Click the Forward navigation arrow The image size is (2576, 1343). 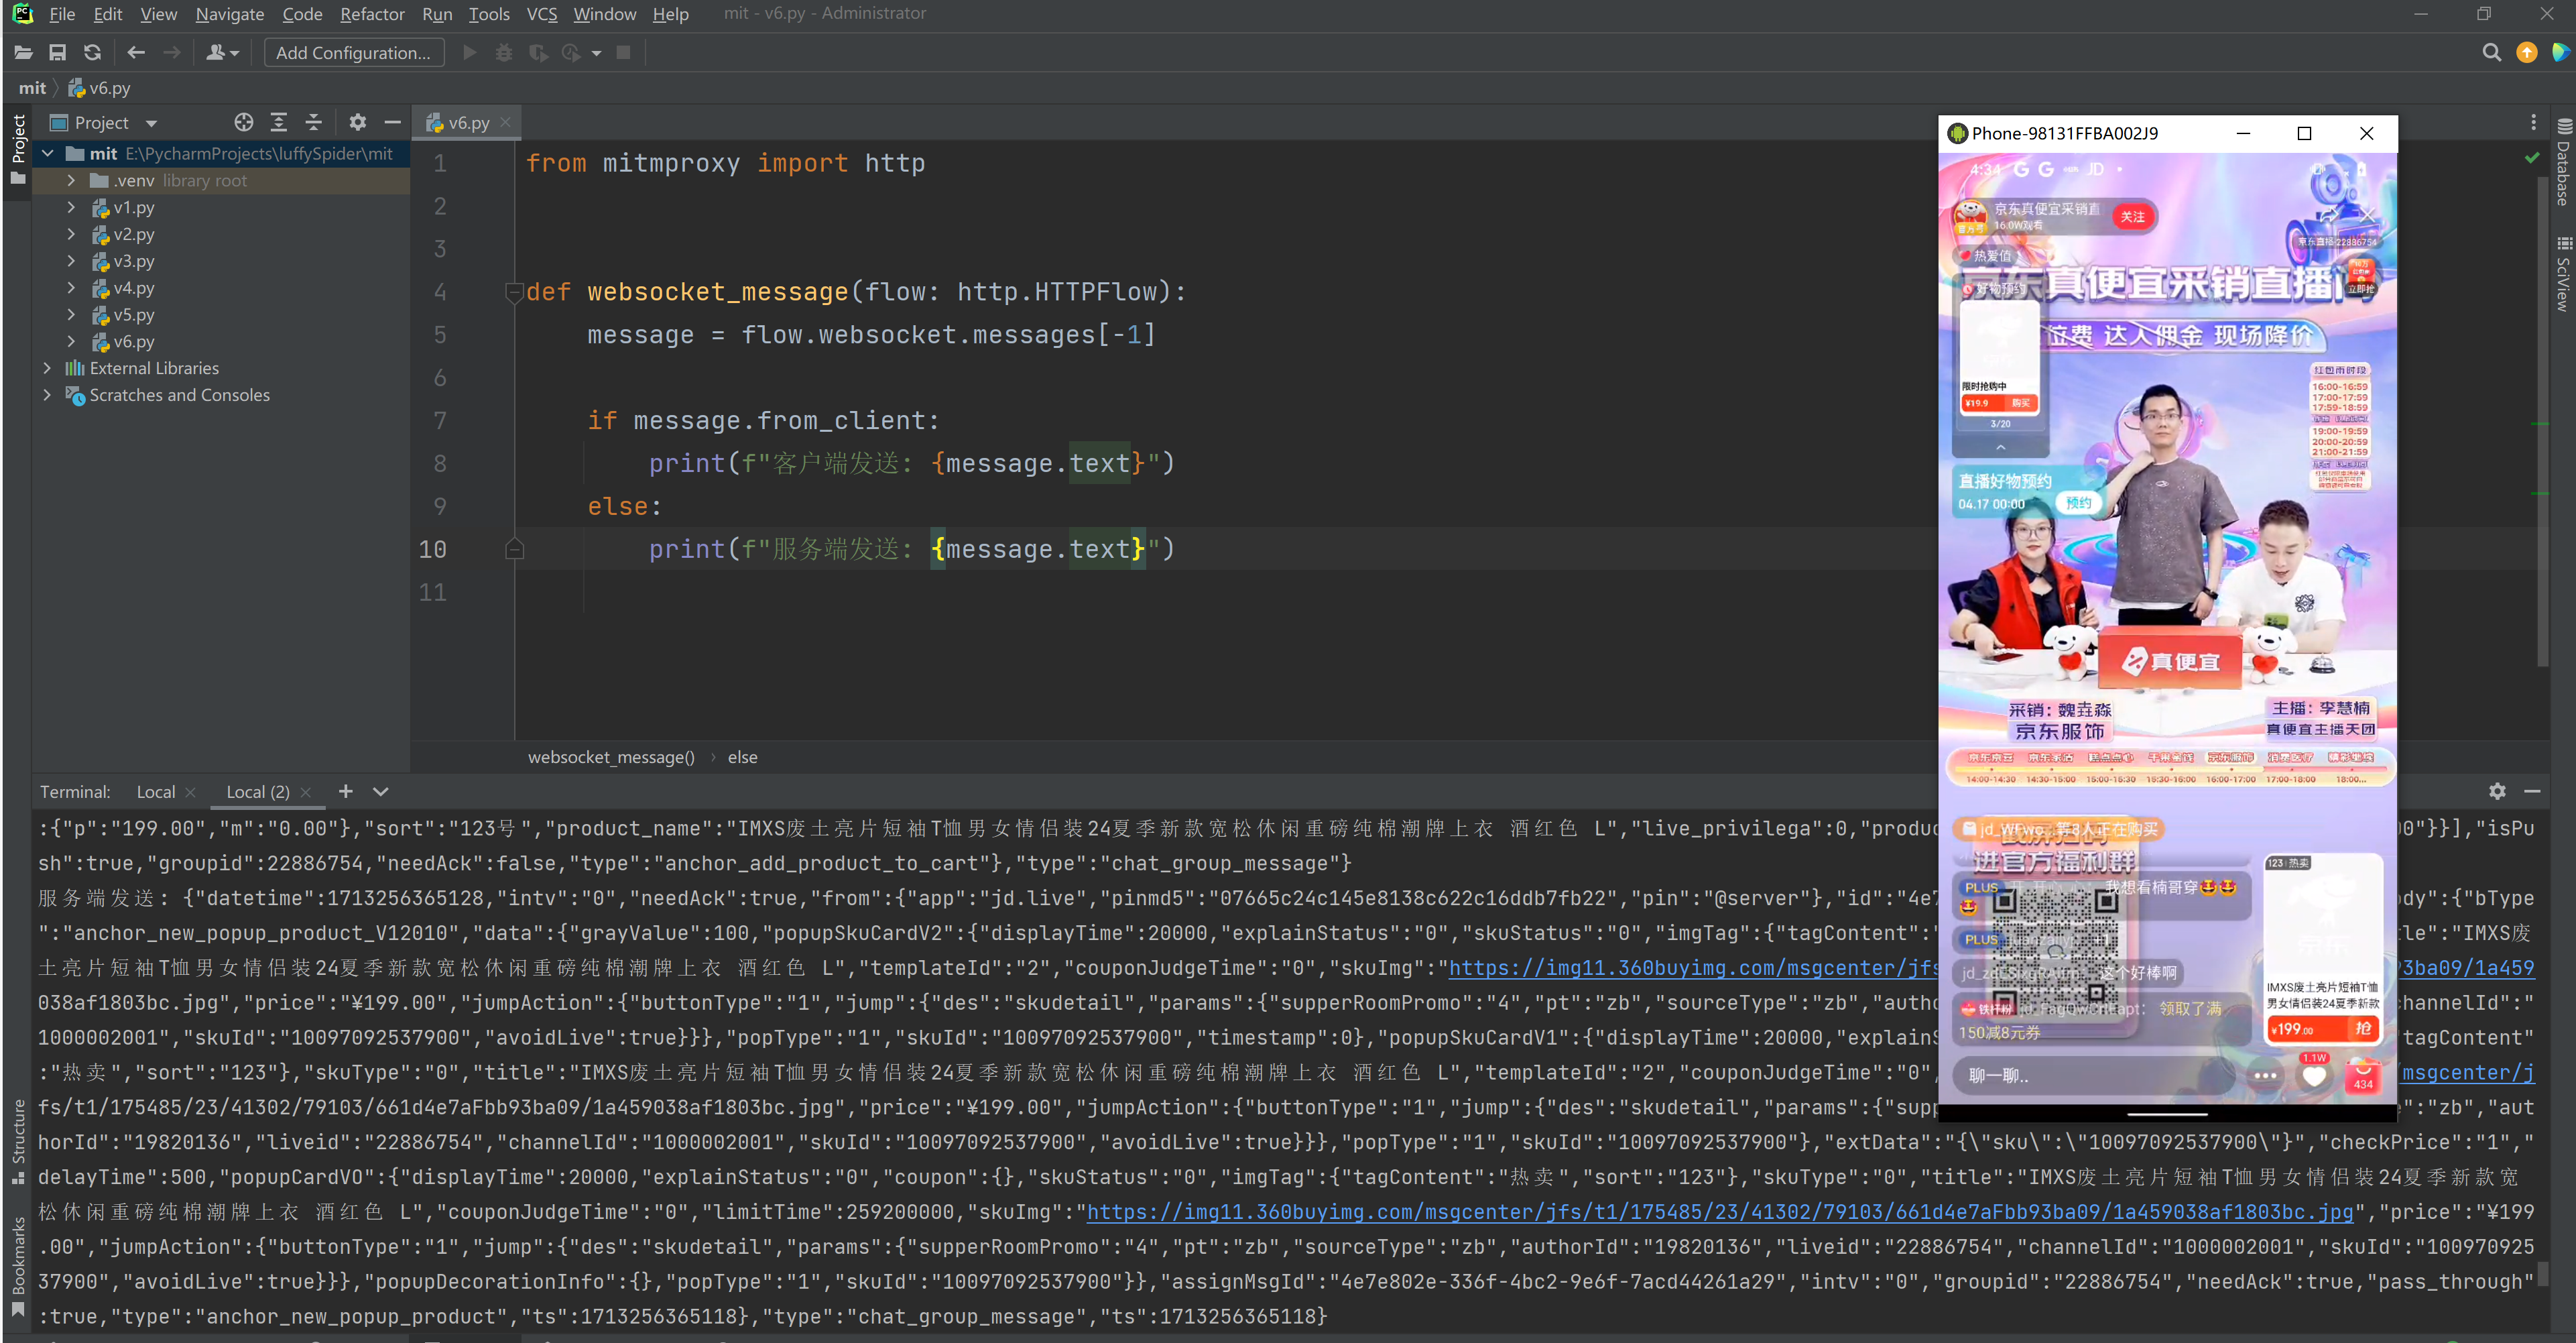point(172,53)
